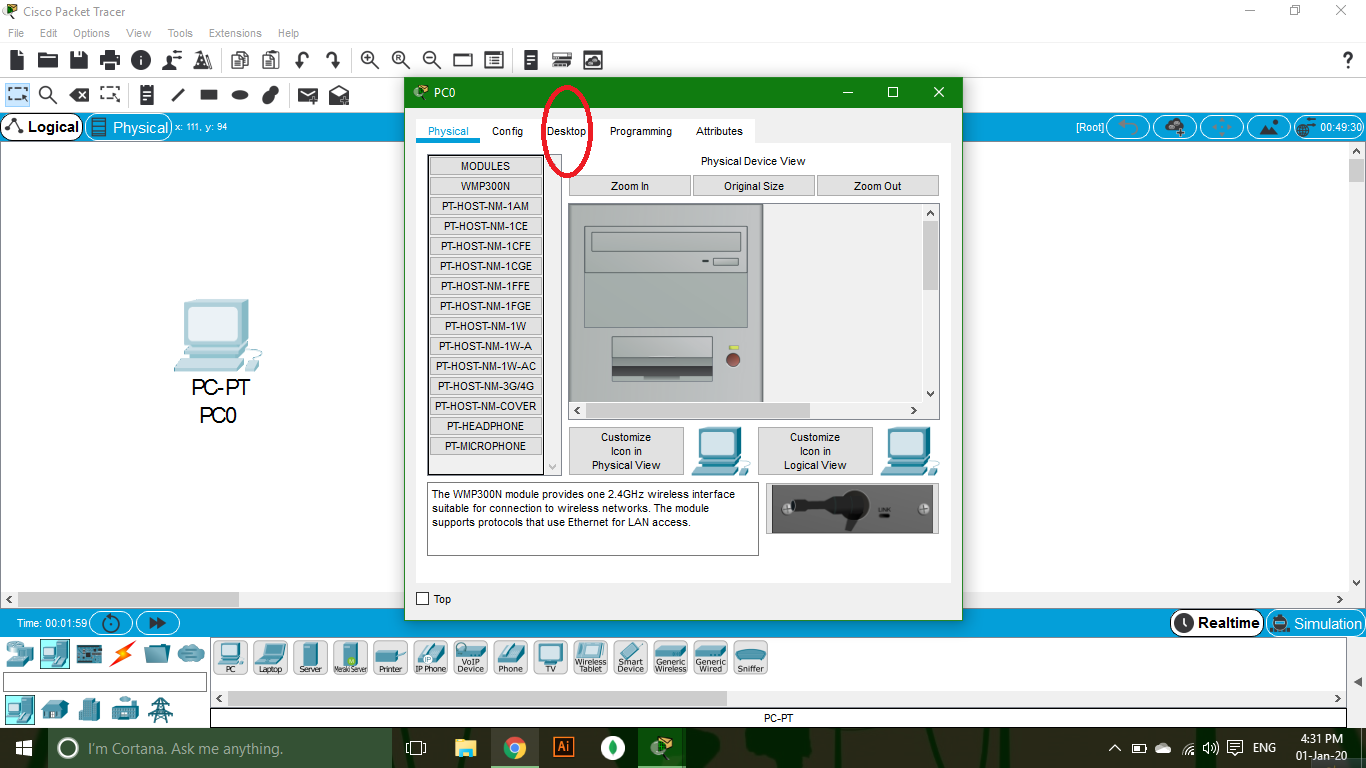Add a Sniffer device
The width and height of the screenshot is (1366, 768).
click(x=750, y=658)
